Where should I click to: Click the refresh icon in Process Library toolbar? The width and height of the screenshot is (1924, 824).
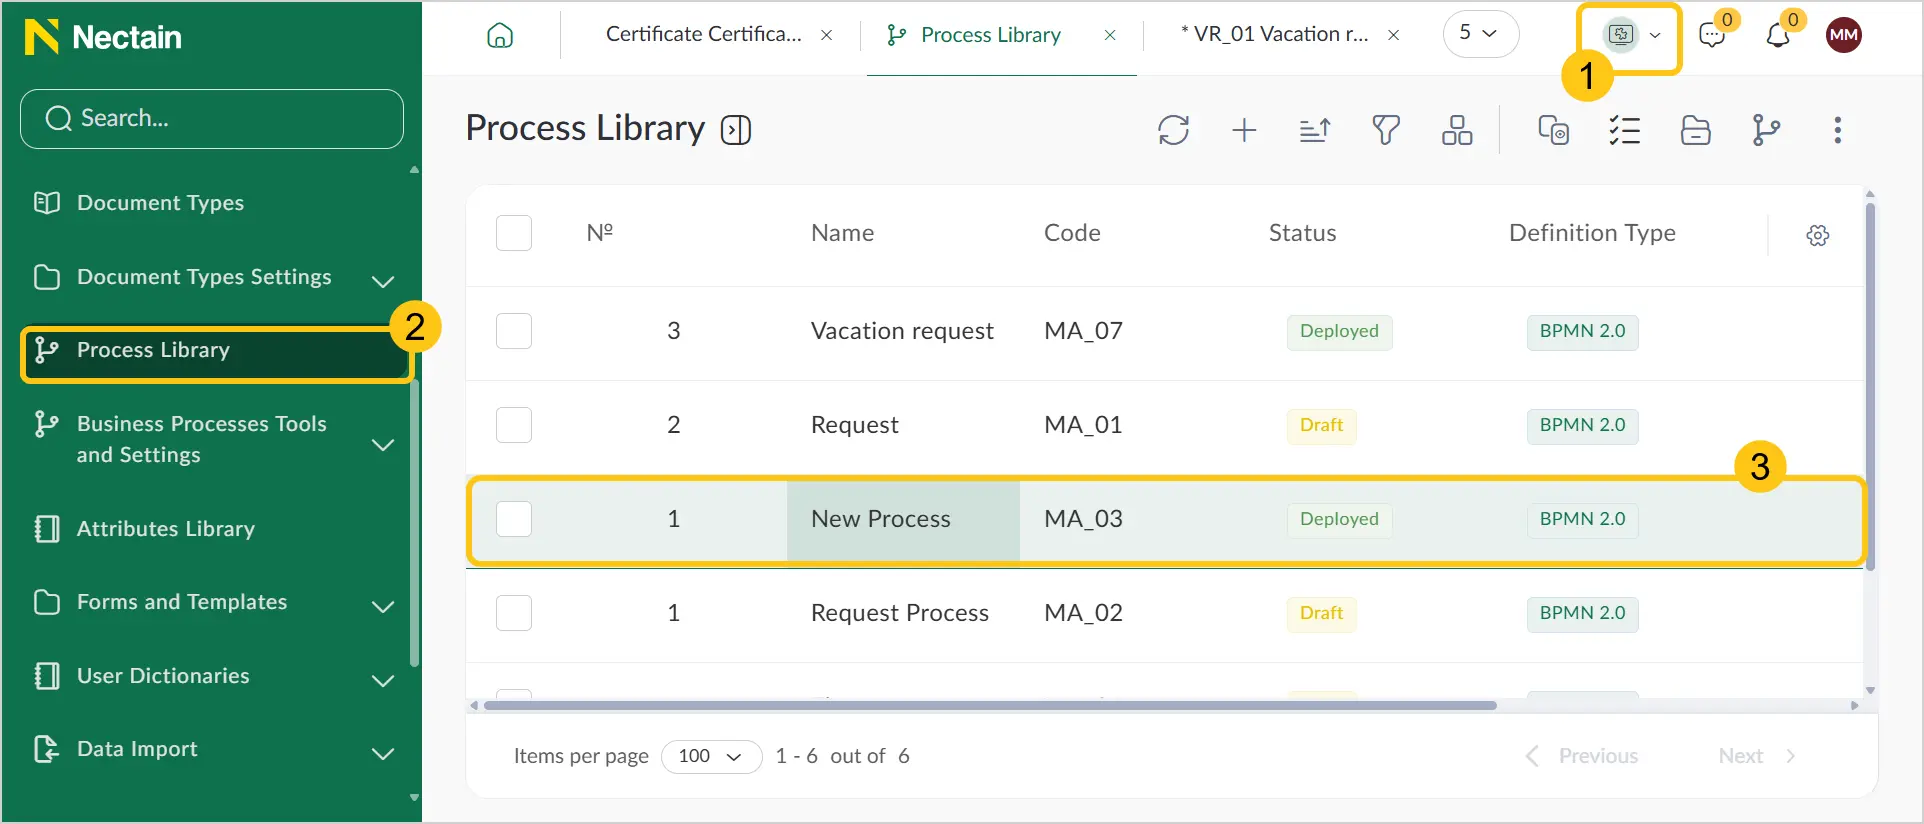(1173, 130)
